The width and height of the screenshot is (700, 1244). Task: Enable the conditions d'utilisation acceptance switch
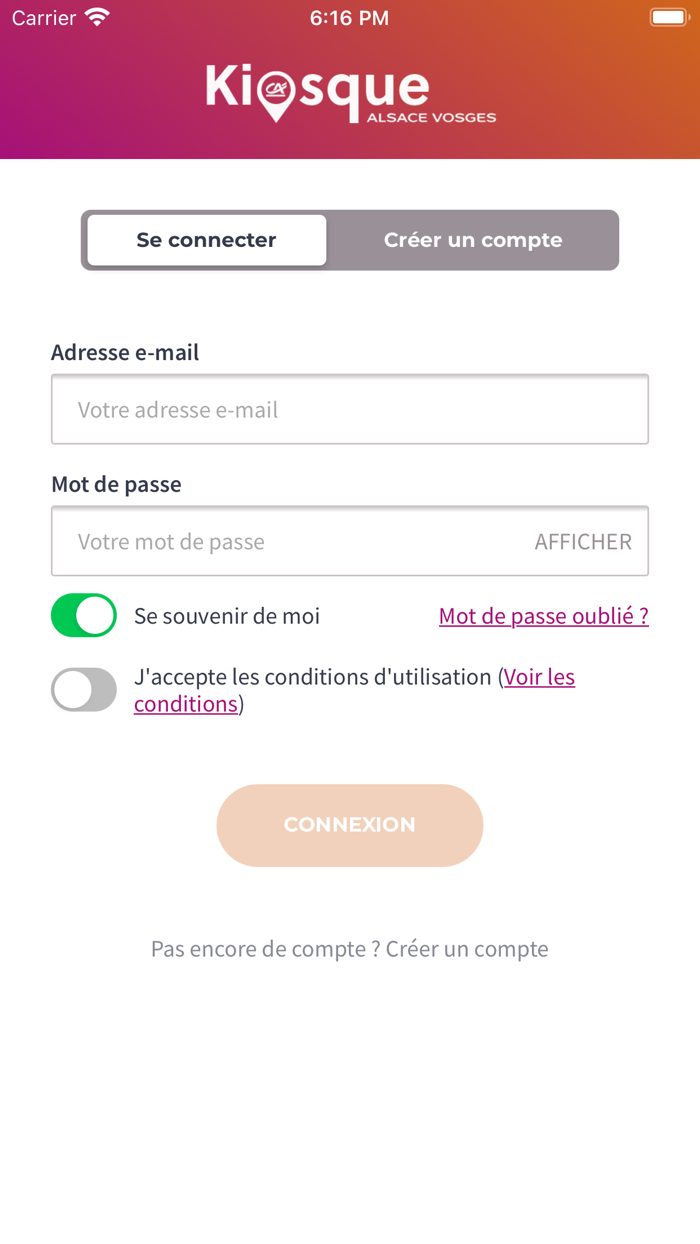point(84,690)
